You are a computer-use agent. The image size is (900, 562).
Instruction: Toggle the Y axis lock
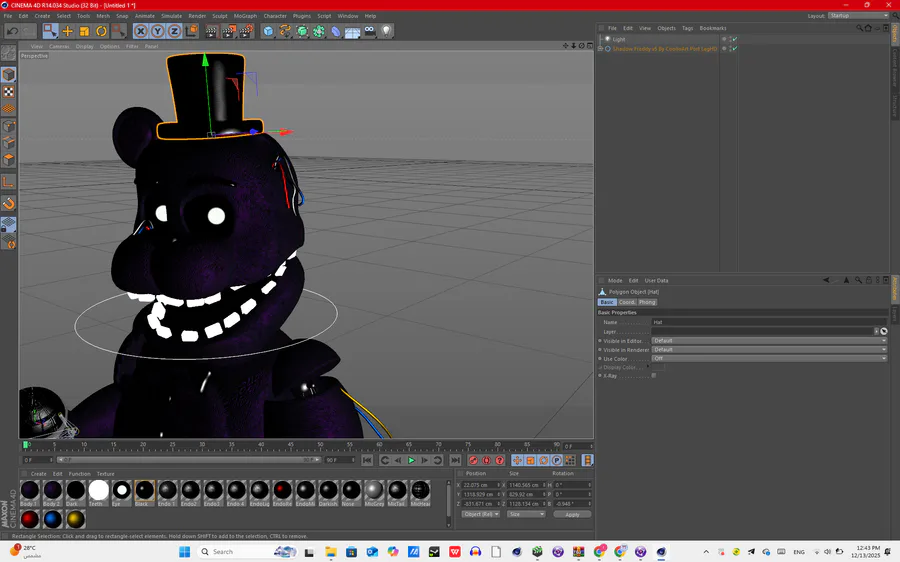(x=157, y=31)
